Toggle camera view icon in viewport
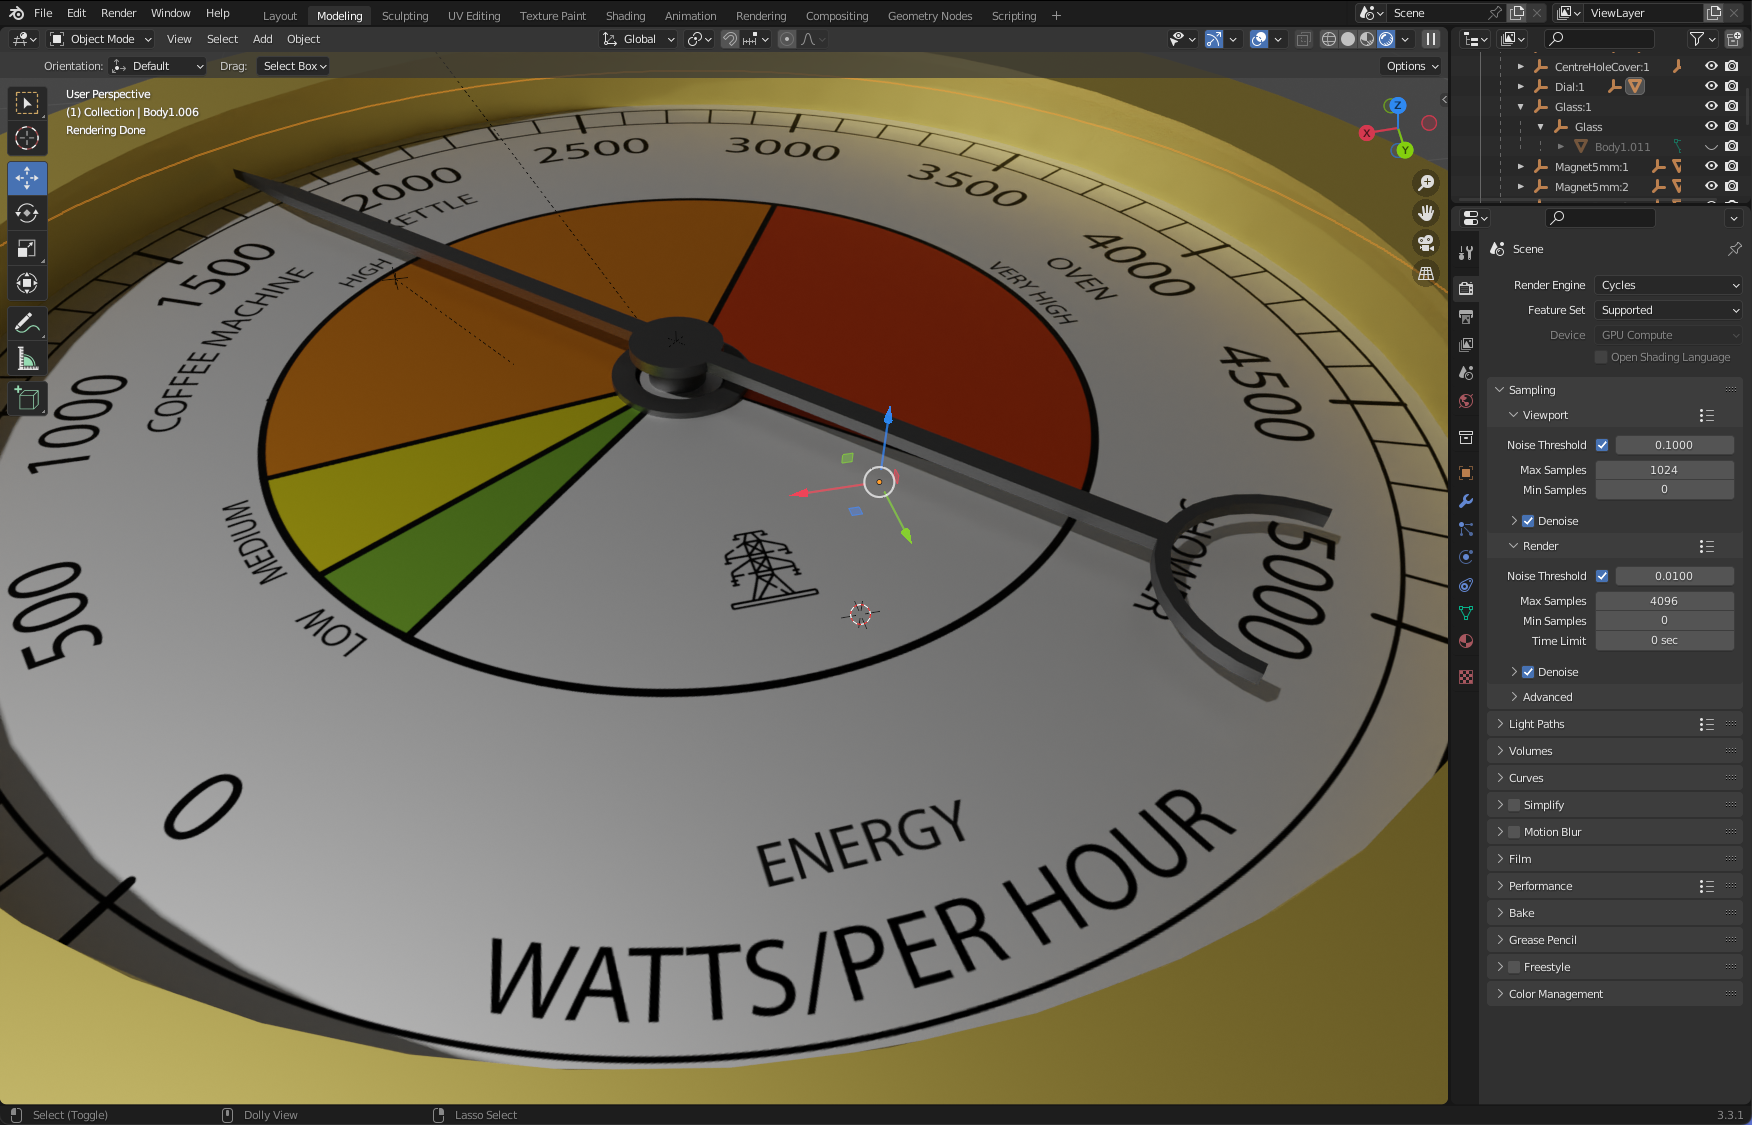Screen dimensions: 1752x1125 pos(1426,243)
